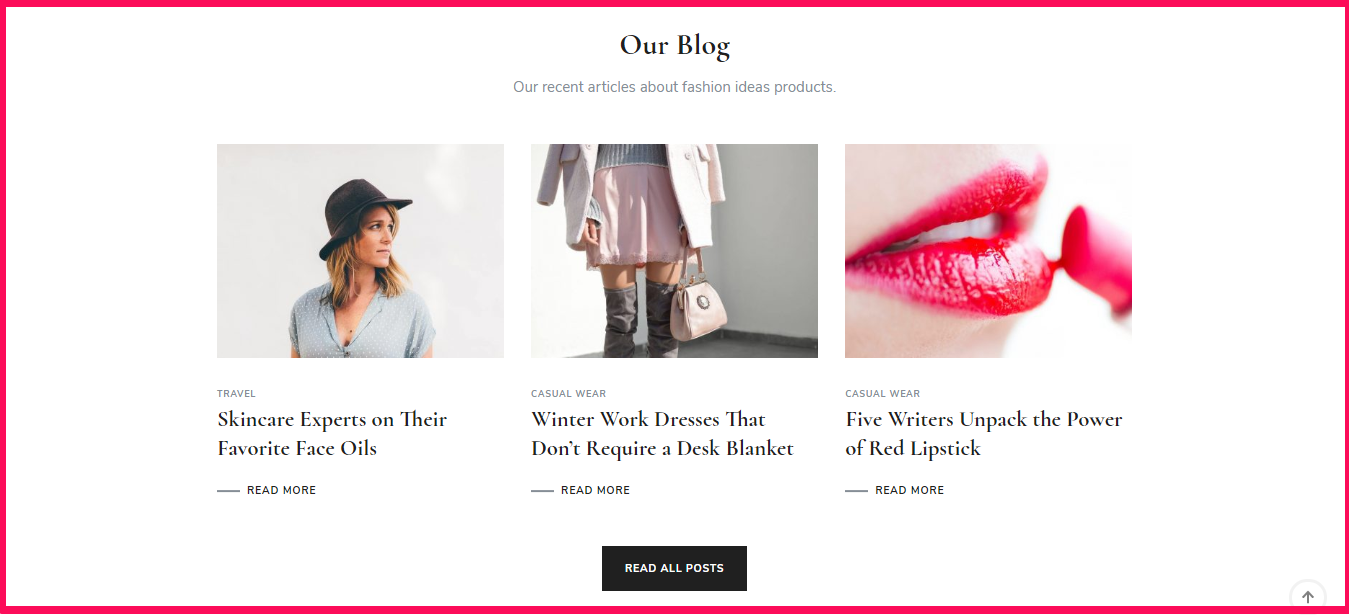Screen dimensions: 1349x615
Task: Open Winter Work Dresses post title
Action: pos(662,434)
